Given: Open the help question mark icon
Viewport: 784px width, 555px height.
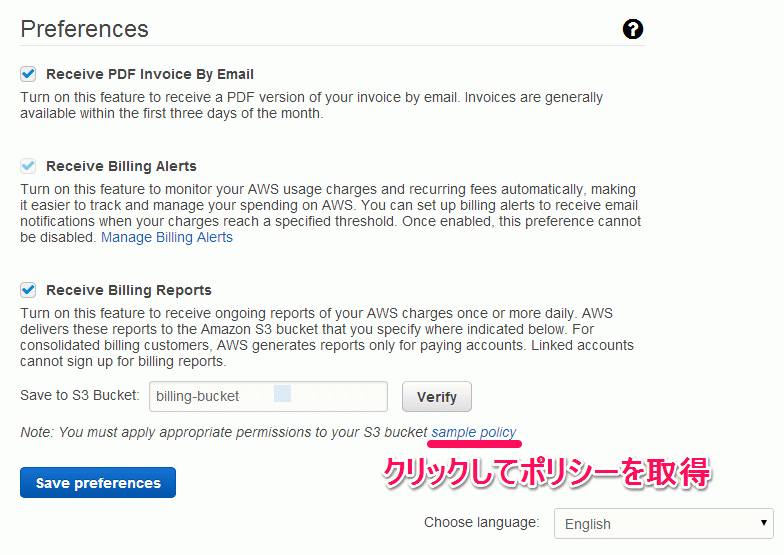Looking at the screenshot, I should [x=632, y=29].
